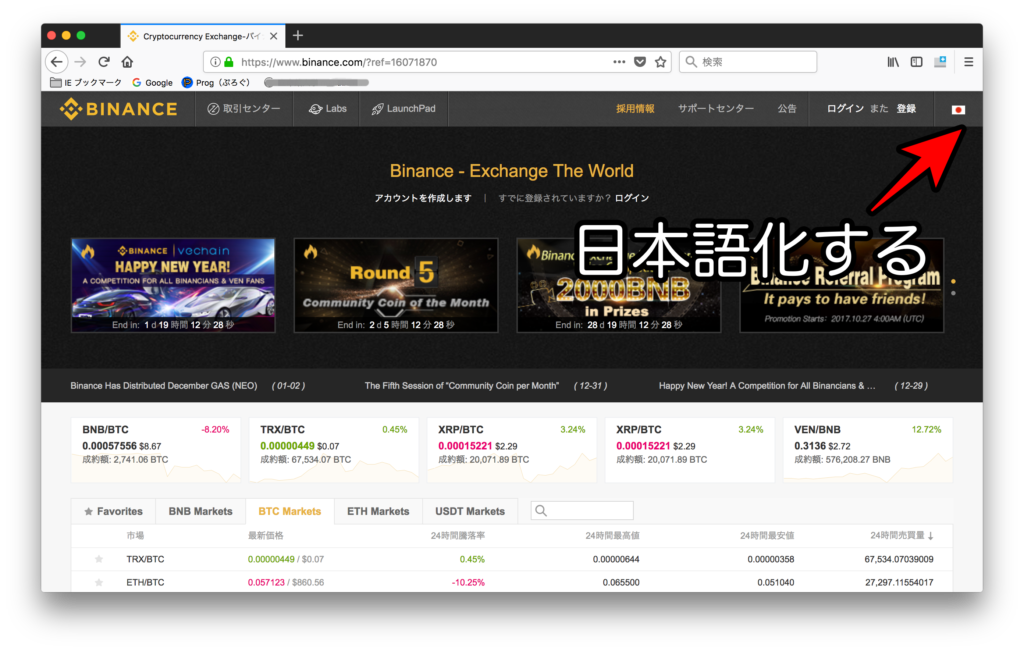The width and height of the screenshot is (1024, 651).
Task: Click the browser 検索 search box
Action: click(748, 62)
